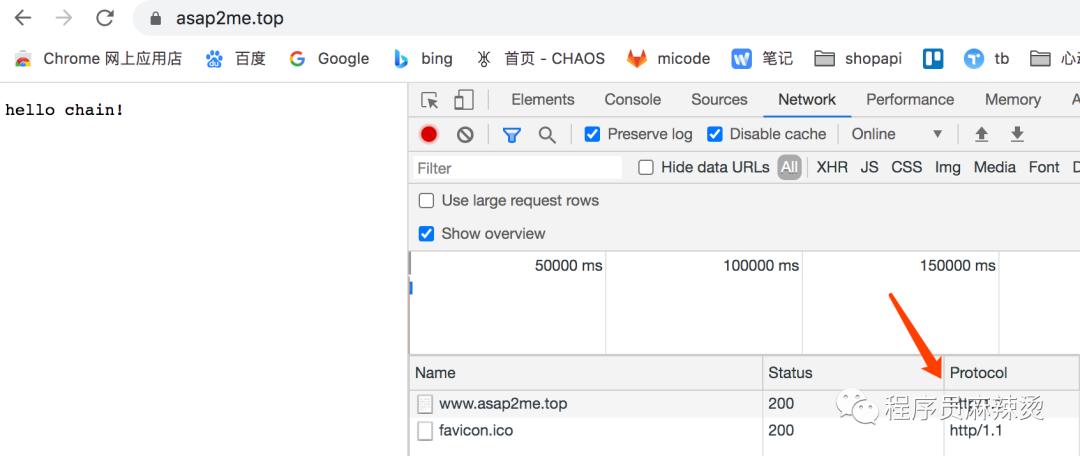This screenshot has width=1080, height=456.
Task: Click the http/1.1 protocol cell
Action: click(976, 431)
